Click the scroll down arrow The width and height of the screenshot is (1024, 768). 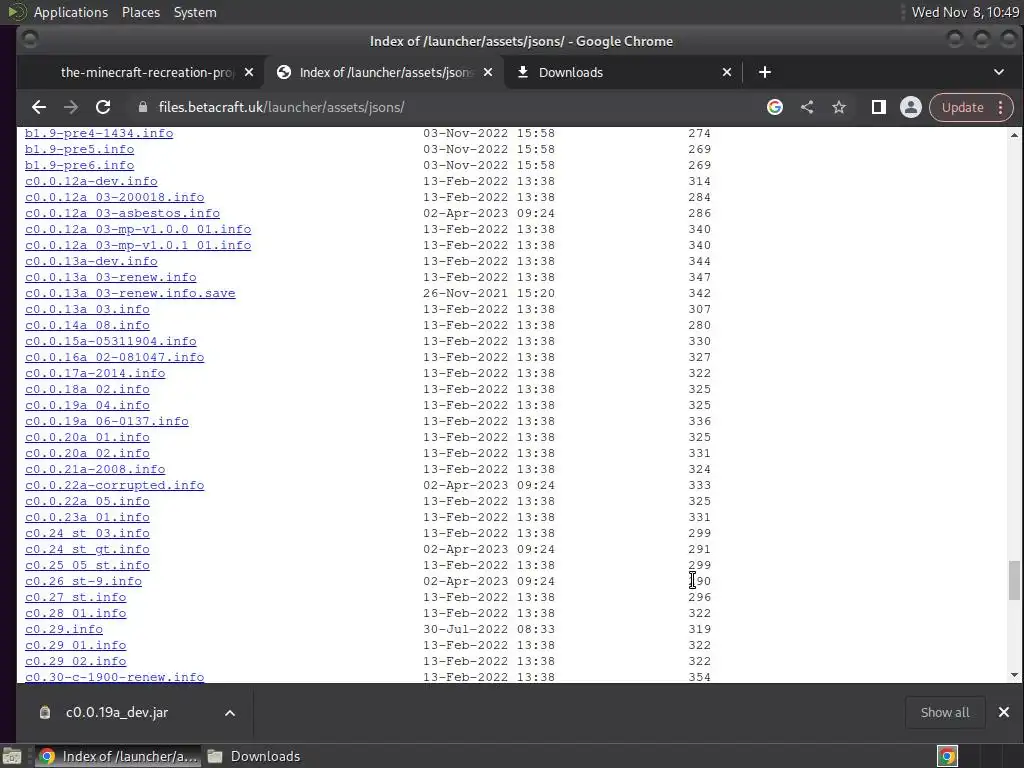(x=1014, y=675)
